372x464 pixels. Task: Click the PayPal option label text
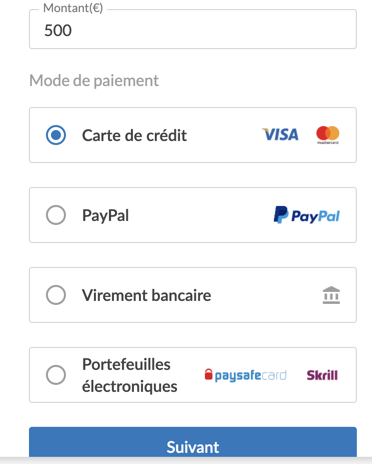[x=105, y=215]
